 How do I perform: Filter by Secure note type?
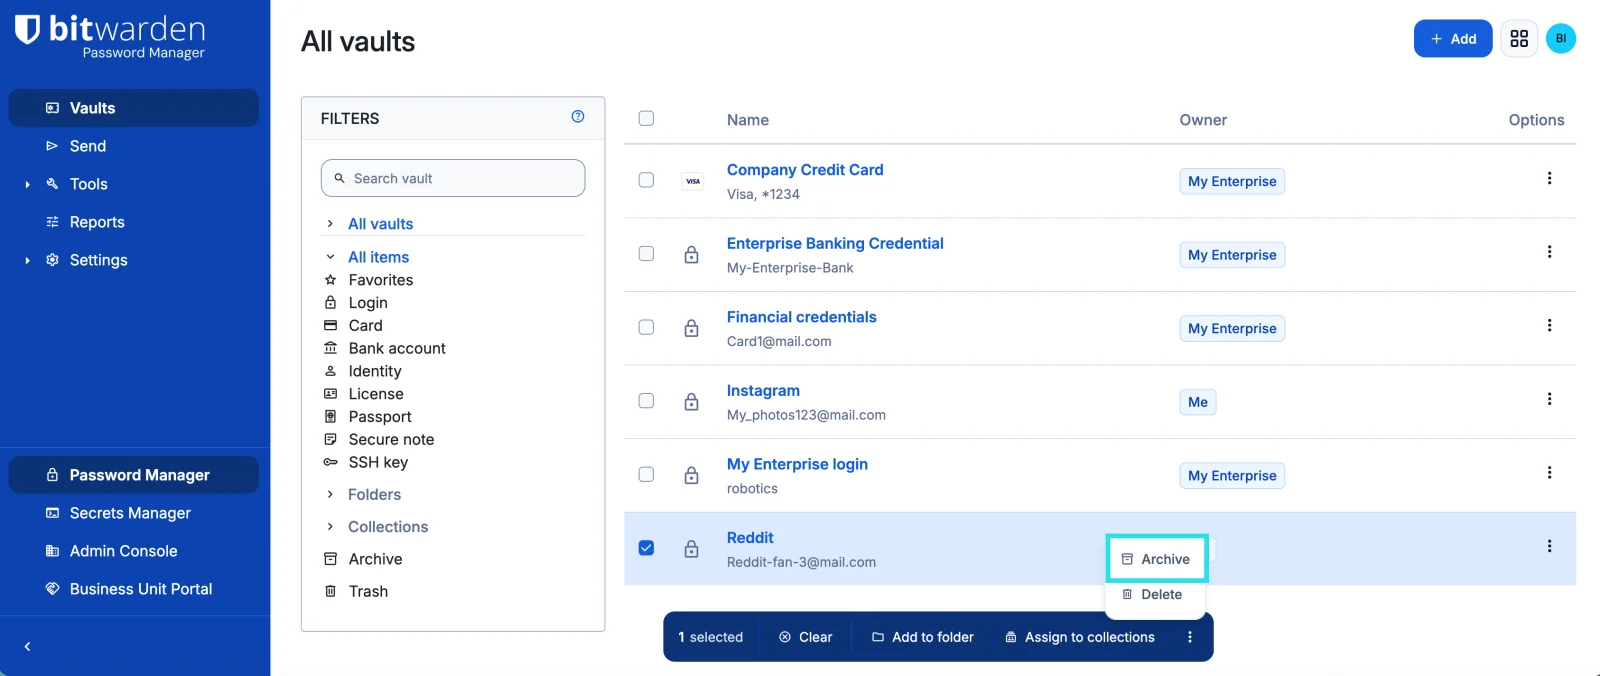(390, 440)
